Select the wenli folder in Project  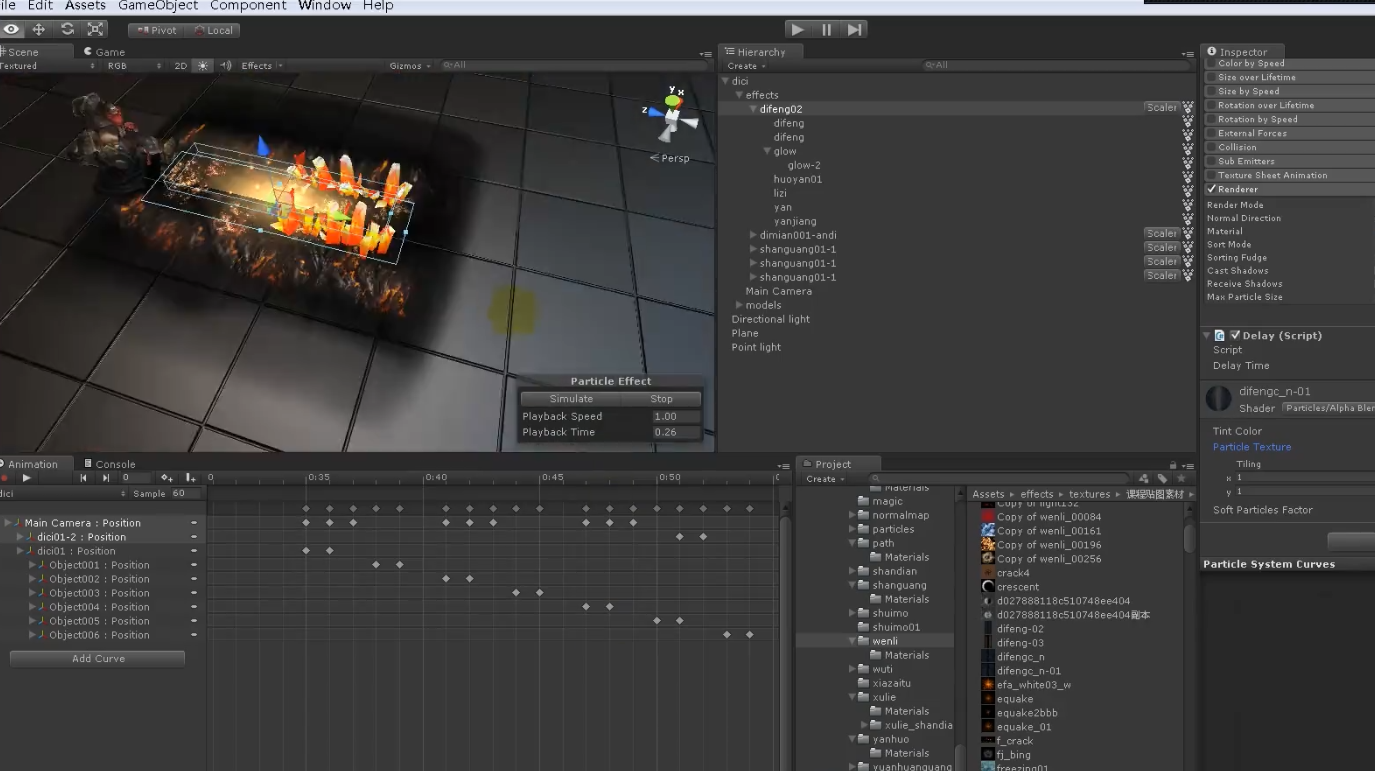(885, 642)
